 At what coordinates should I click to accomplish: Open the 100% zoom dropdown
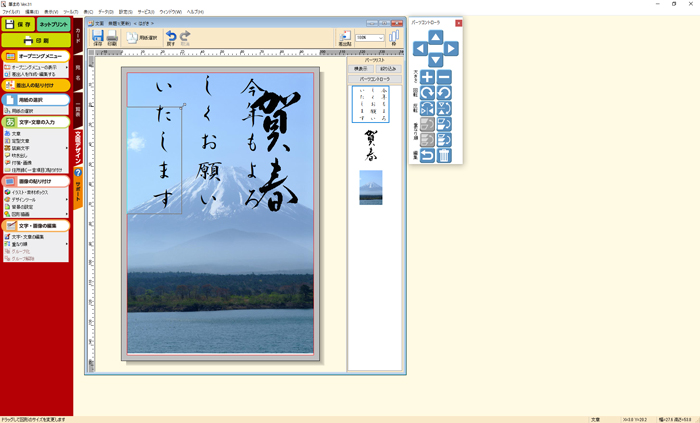click(x=380, y=38)
